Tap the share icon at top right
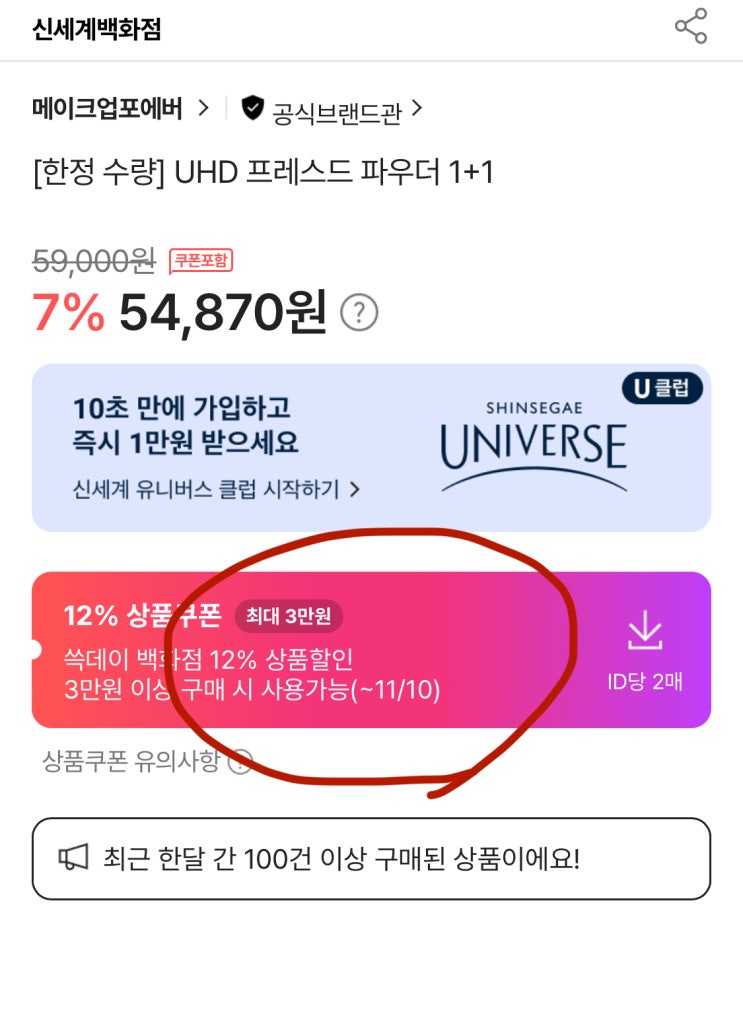The image size is (743, 1010). coord(690,27)
